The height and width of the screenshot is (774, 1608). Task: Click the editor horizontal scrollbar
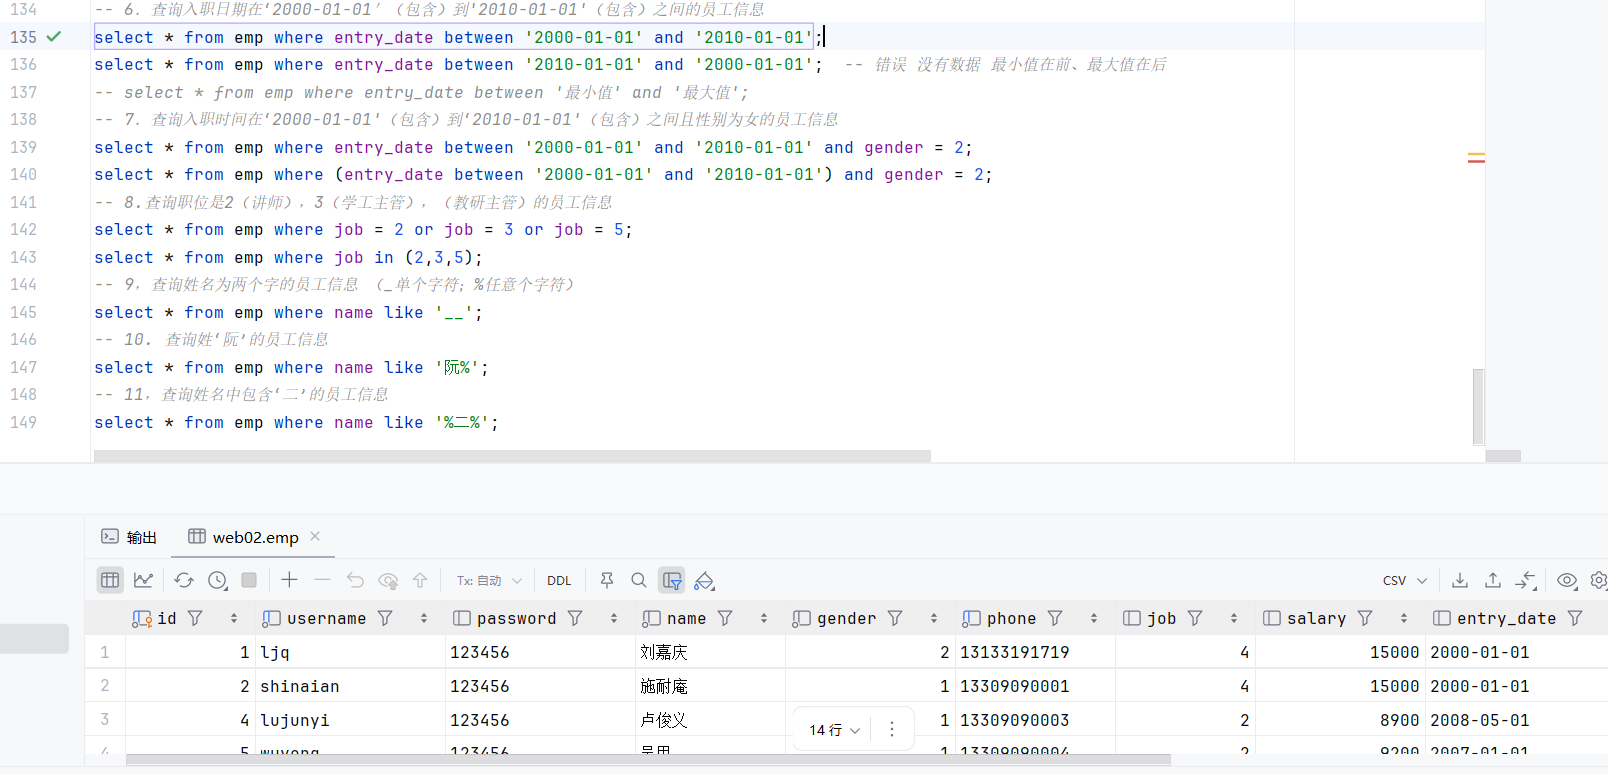pos(512,456)
